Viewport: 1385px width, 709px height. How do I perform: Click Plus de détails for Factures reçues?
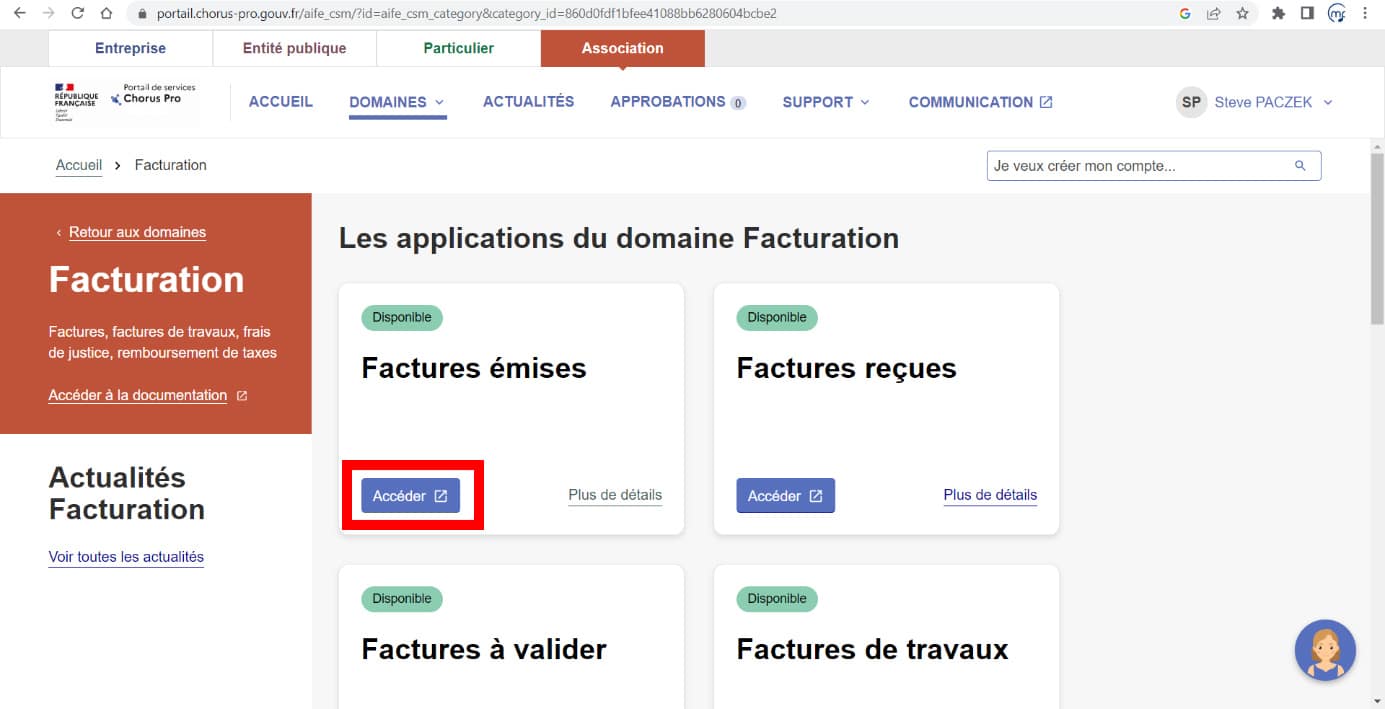[990, 495]
